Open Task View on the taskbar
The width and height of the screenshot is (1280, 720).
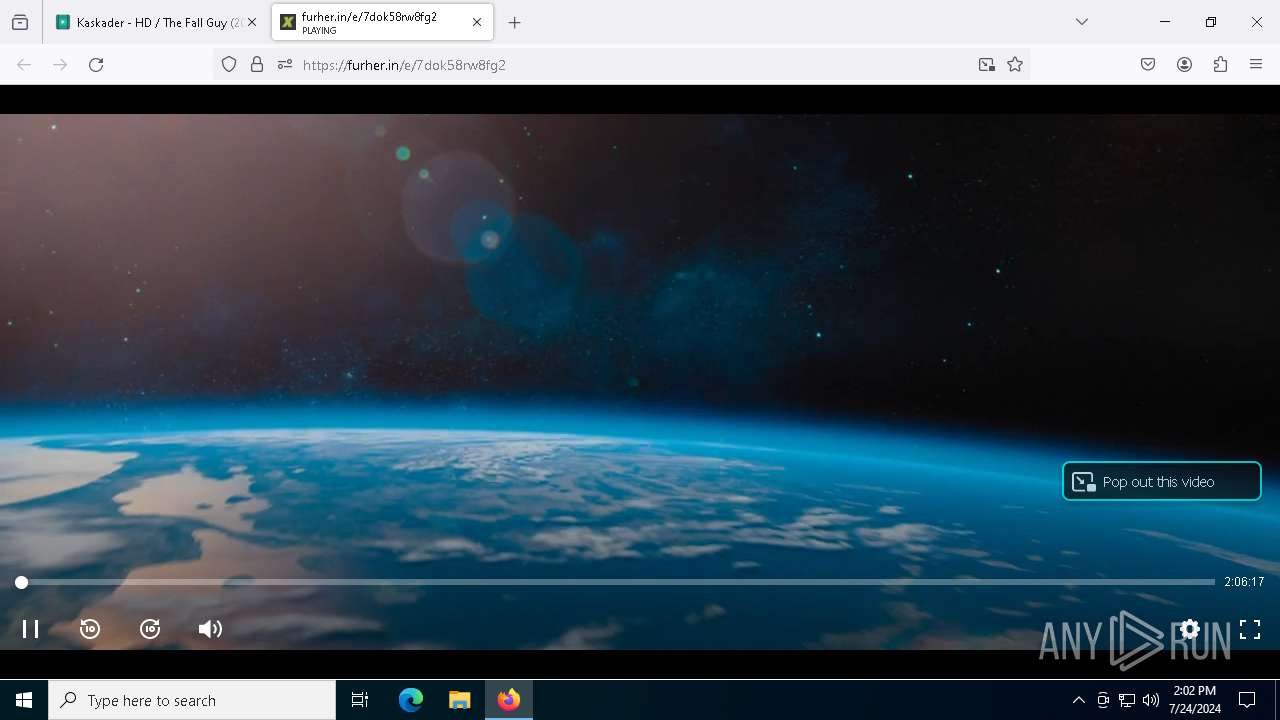click(x=360, y=700)
